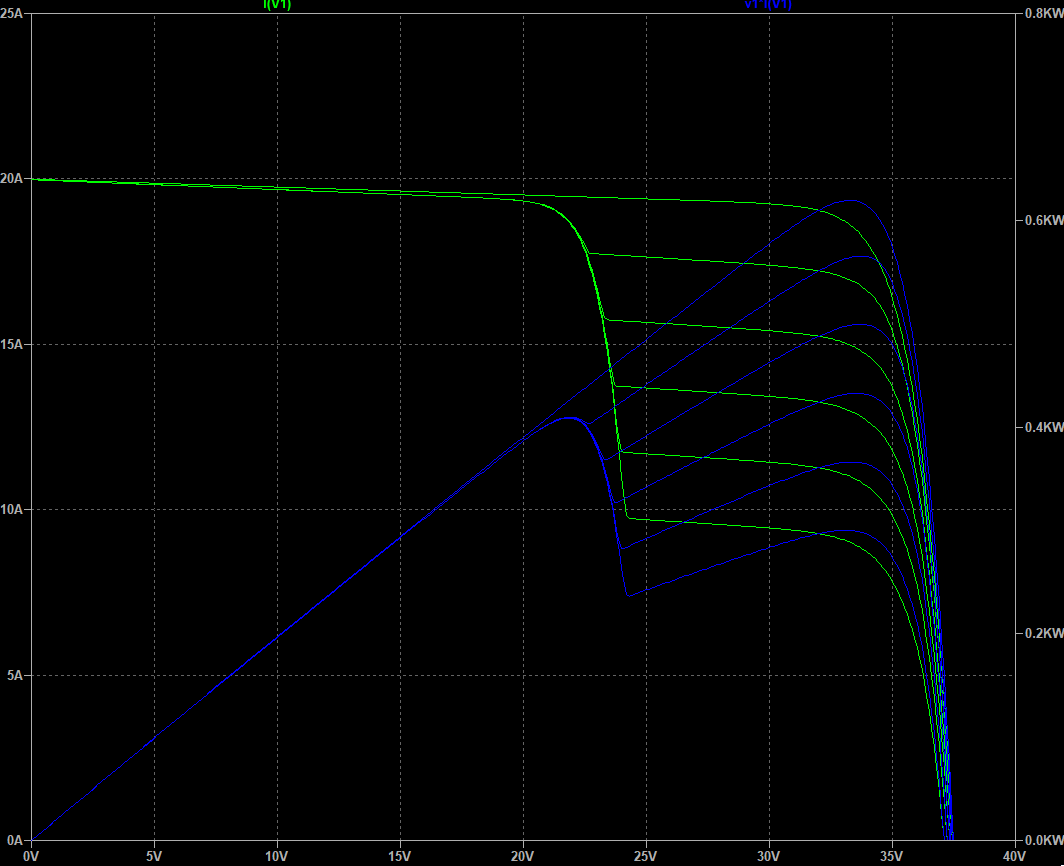Click the 0A label on left axis
The width and height of the screenshot is (1064, 866).
16,841
